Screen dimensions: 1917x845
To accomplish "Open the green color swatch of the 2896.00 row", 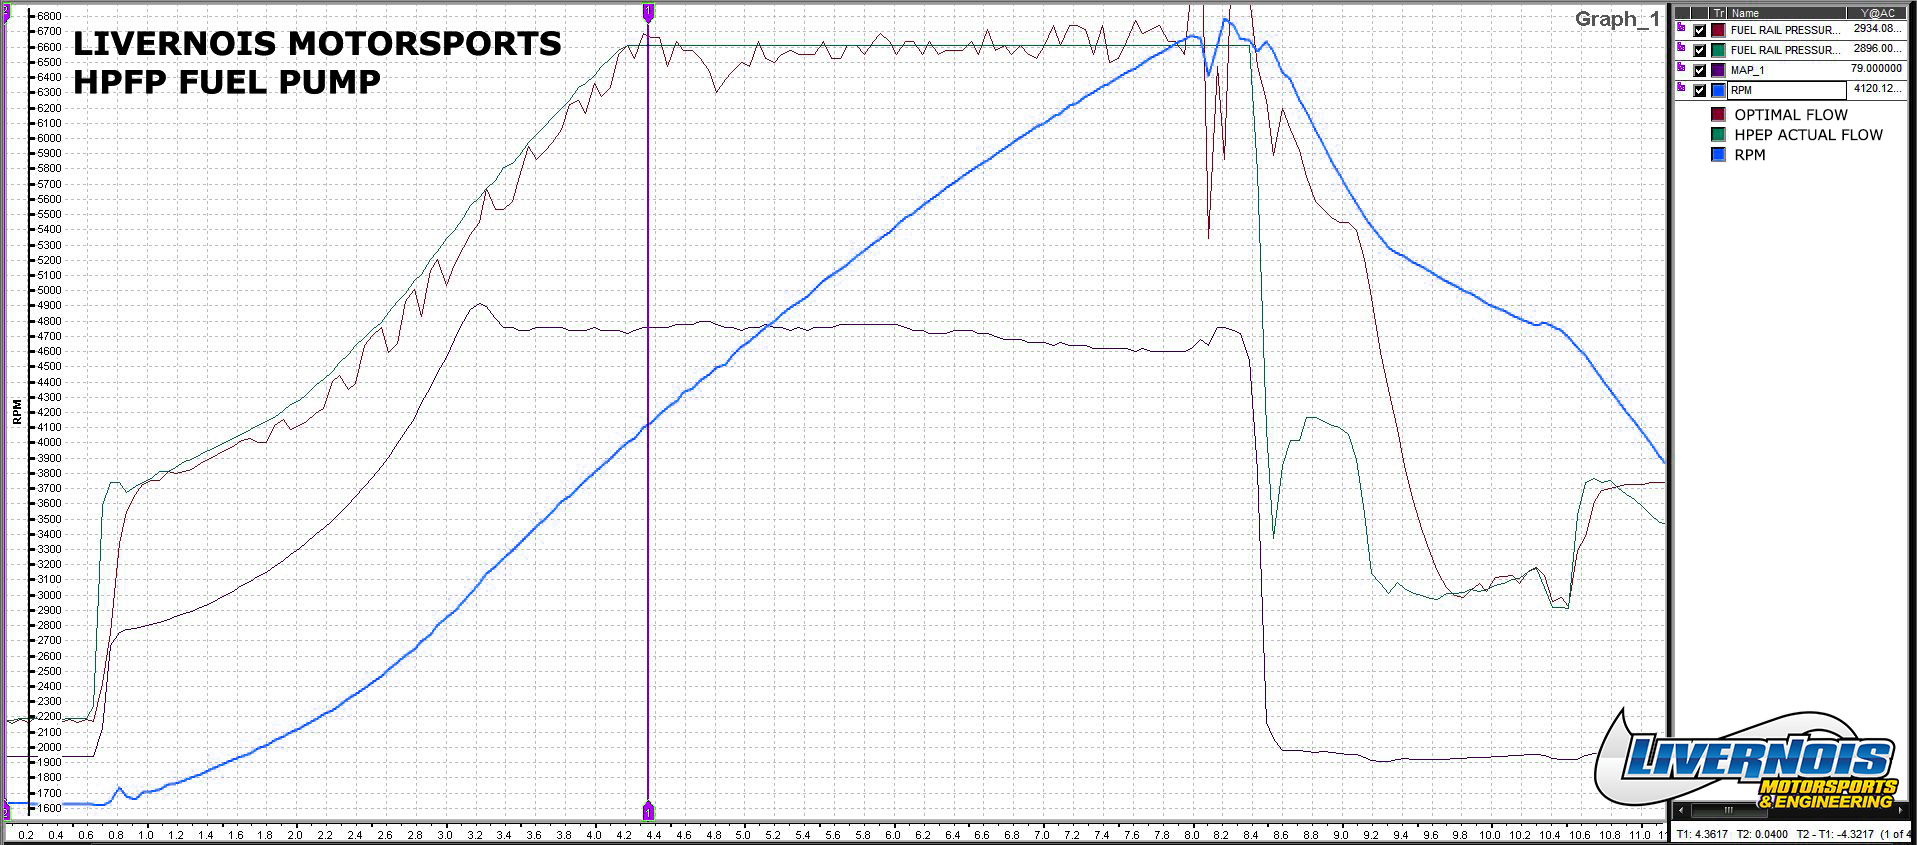I will coord(1718,50).
